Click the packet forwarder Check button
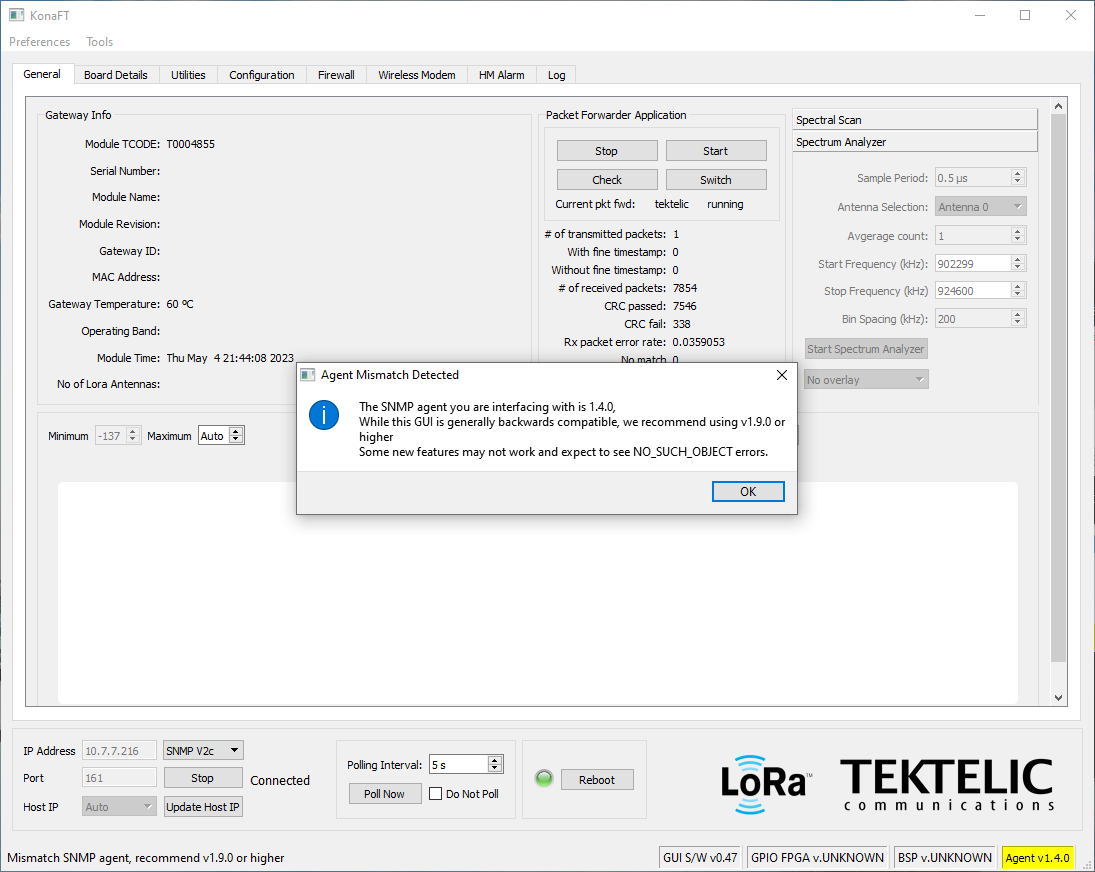The height and width of the screenshot is (872, 1095). (607, 179)
